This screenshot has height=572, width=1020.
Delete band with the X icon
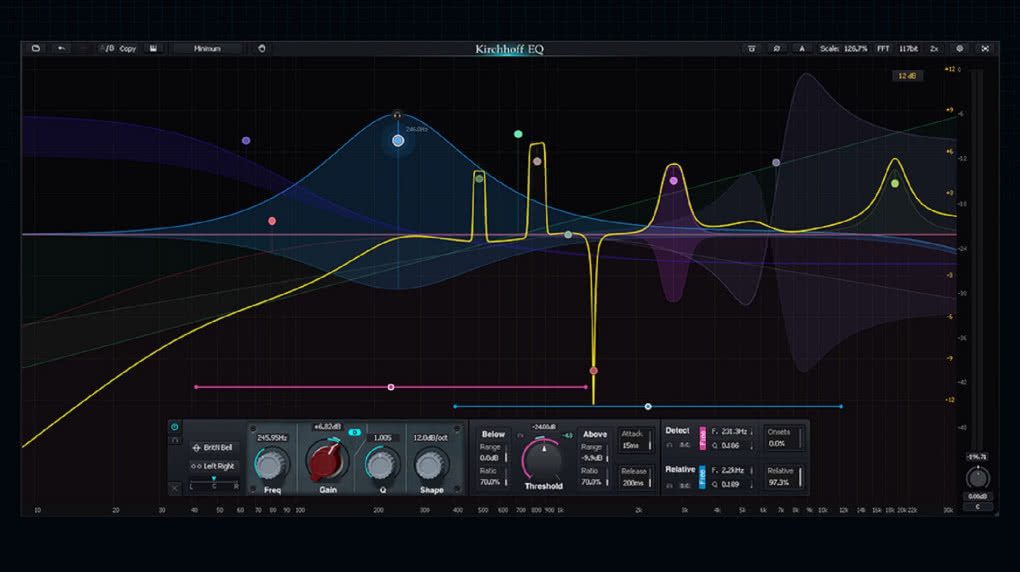click(174, 487)
